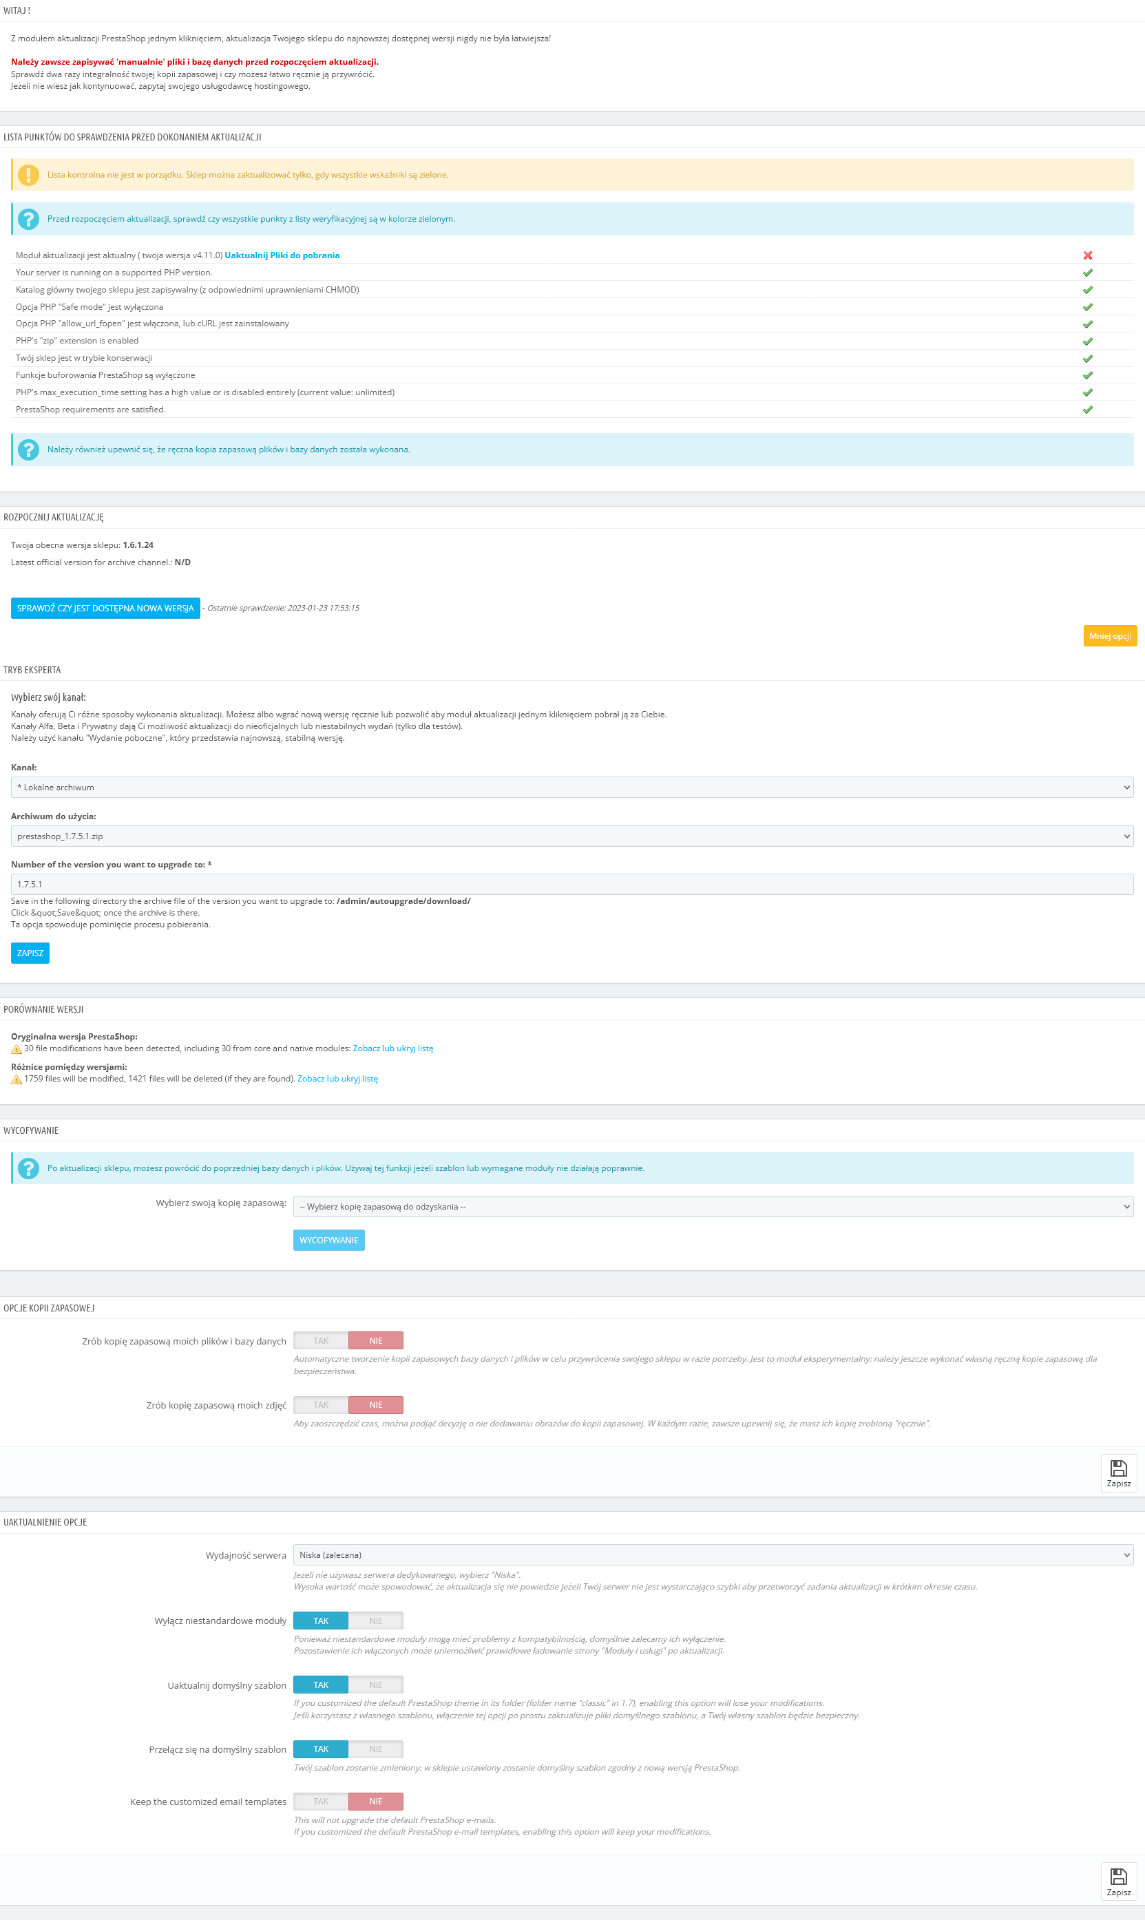Select NIE for files and database backup

coord(376,1341)
